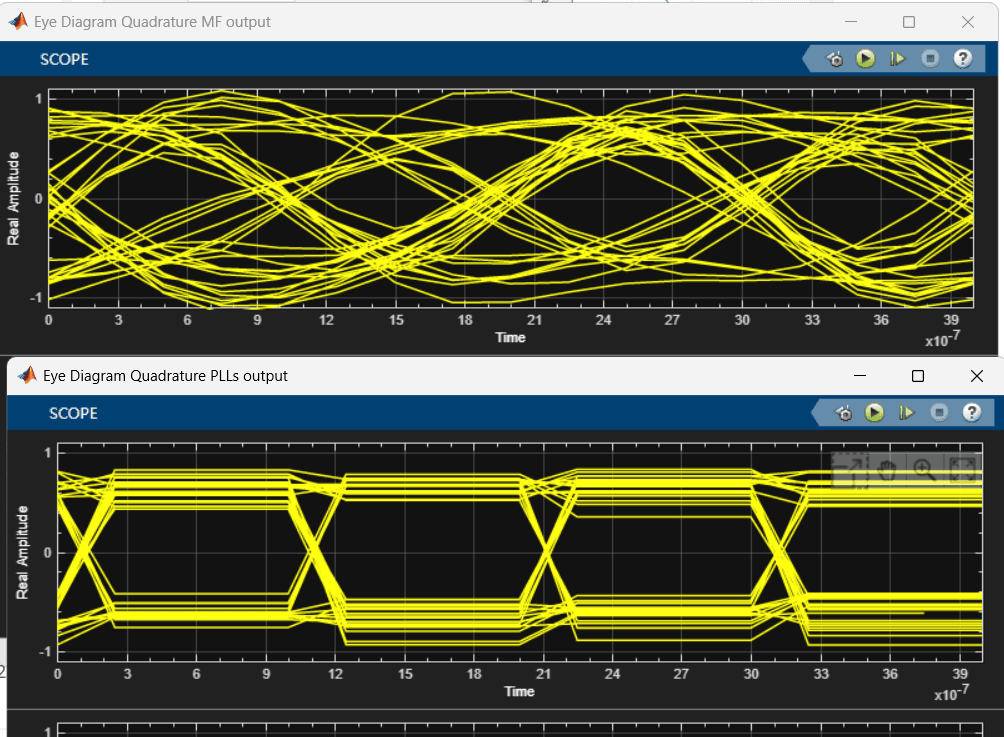Image resolution: width=1004 pixels, height=737 pixels.
Task: Click the Stop button in MF output scope
Action: click(930, 59)
